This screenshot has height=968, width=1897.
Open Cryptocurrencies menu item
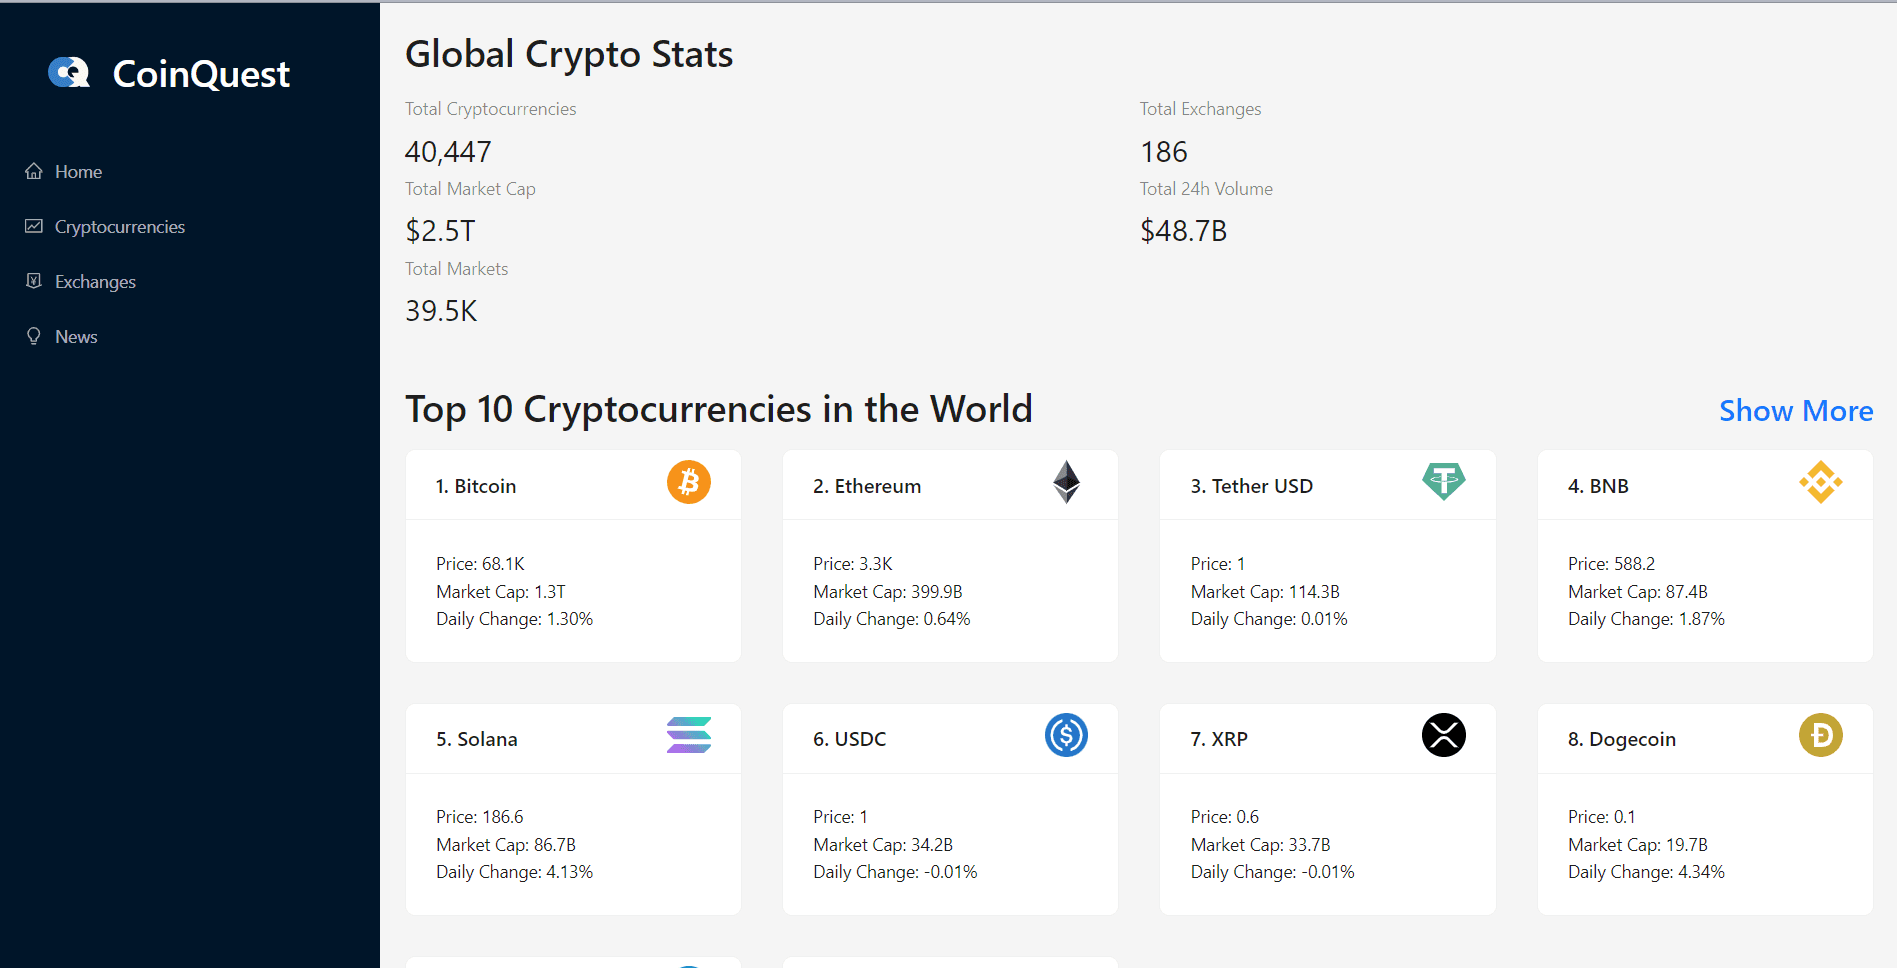(120, 227)
